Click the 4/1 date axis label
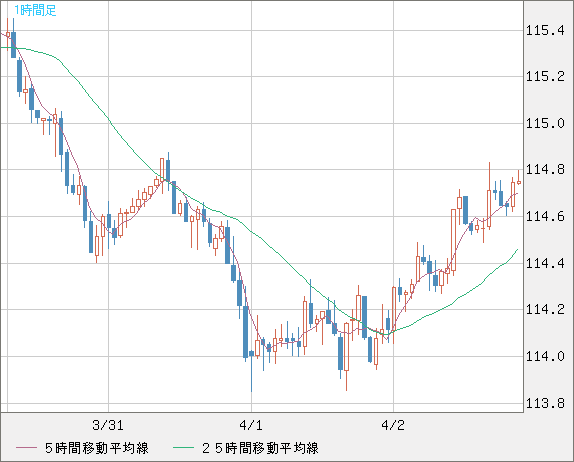The height and width of the screenshot is (462, 574). pyautogui.click(x=251, y=425)
